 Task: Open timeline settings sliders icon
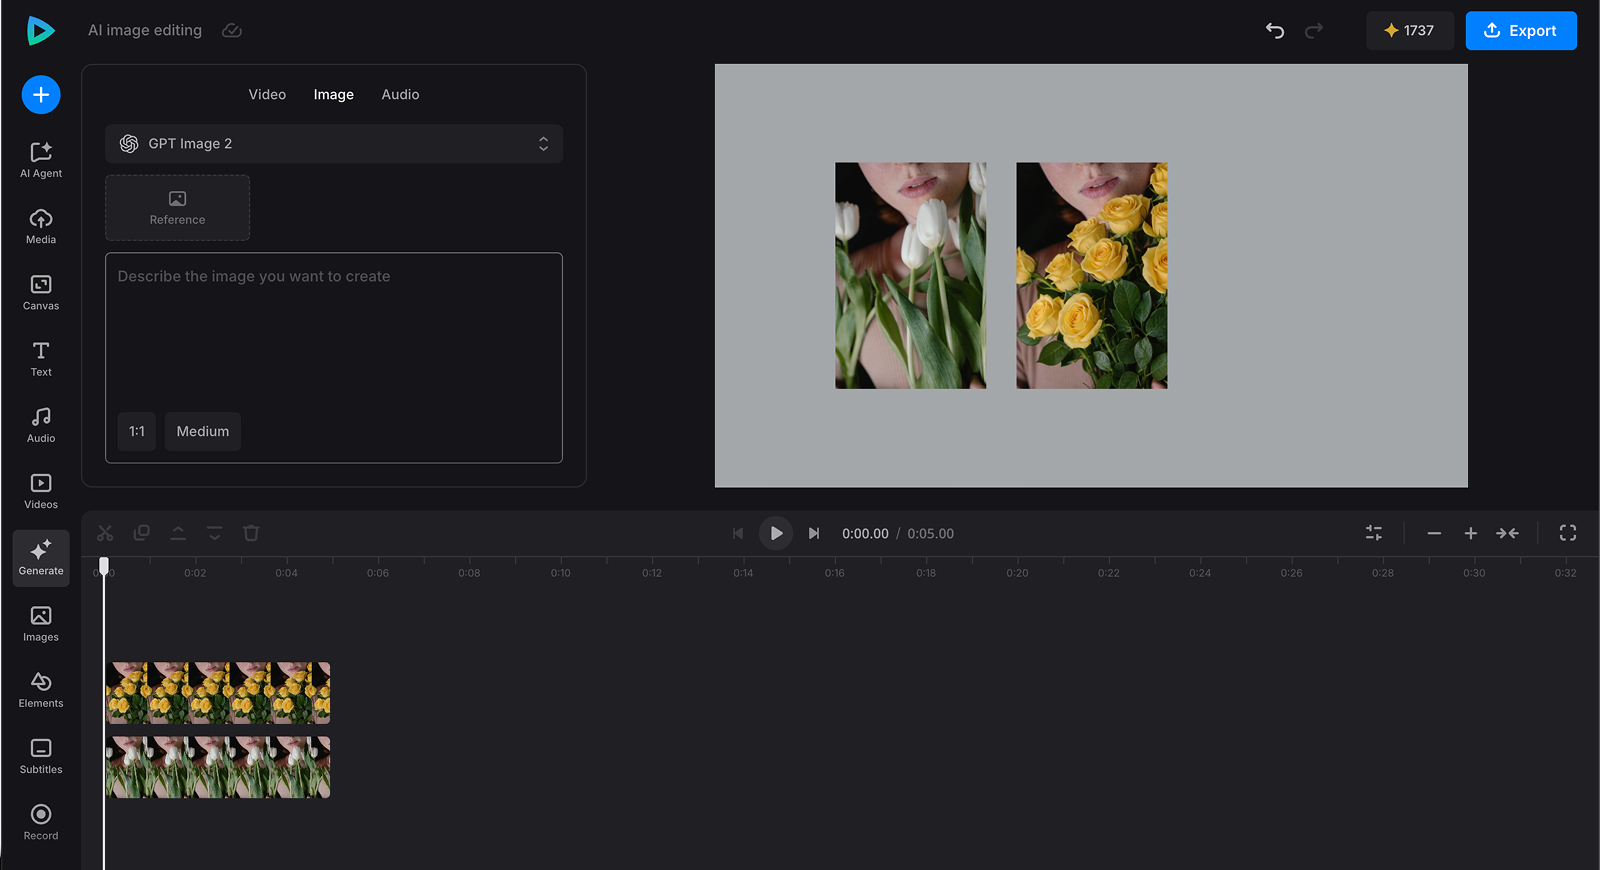[x=1374, y=533]
